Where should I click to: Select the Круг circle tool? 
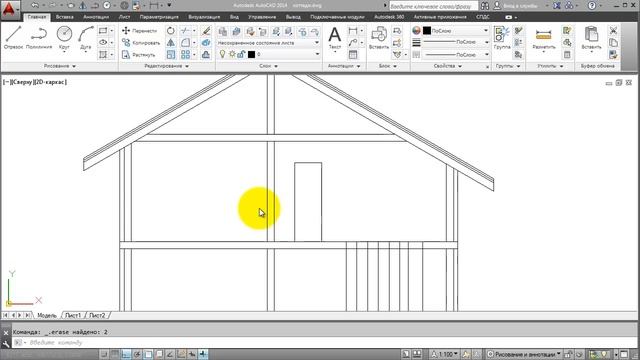point(64,38)
